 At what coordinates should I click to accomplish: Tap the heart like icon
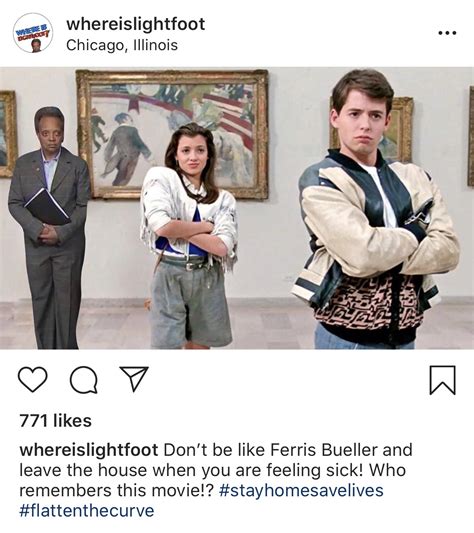point(32,380)
